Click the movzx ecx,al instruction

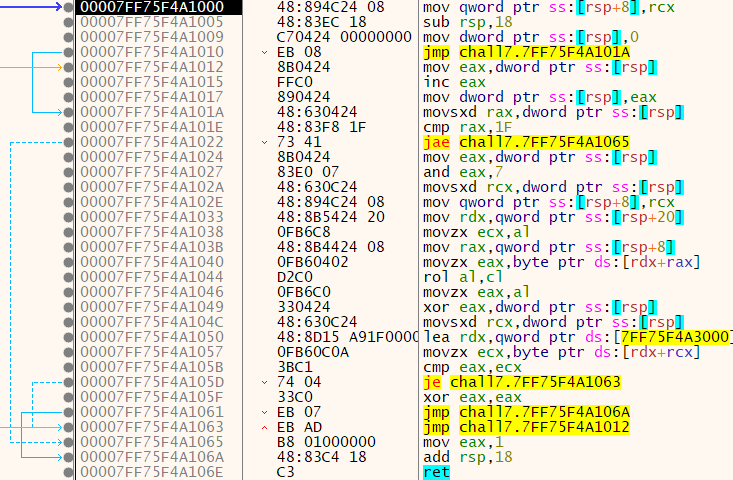pyautogui.click(x=476, y=232)
